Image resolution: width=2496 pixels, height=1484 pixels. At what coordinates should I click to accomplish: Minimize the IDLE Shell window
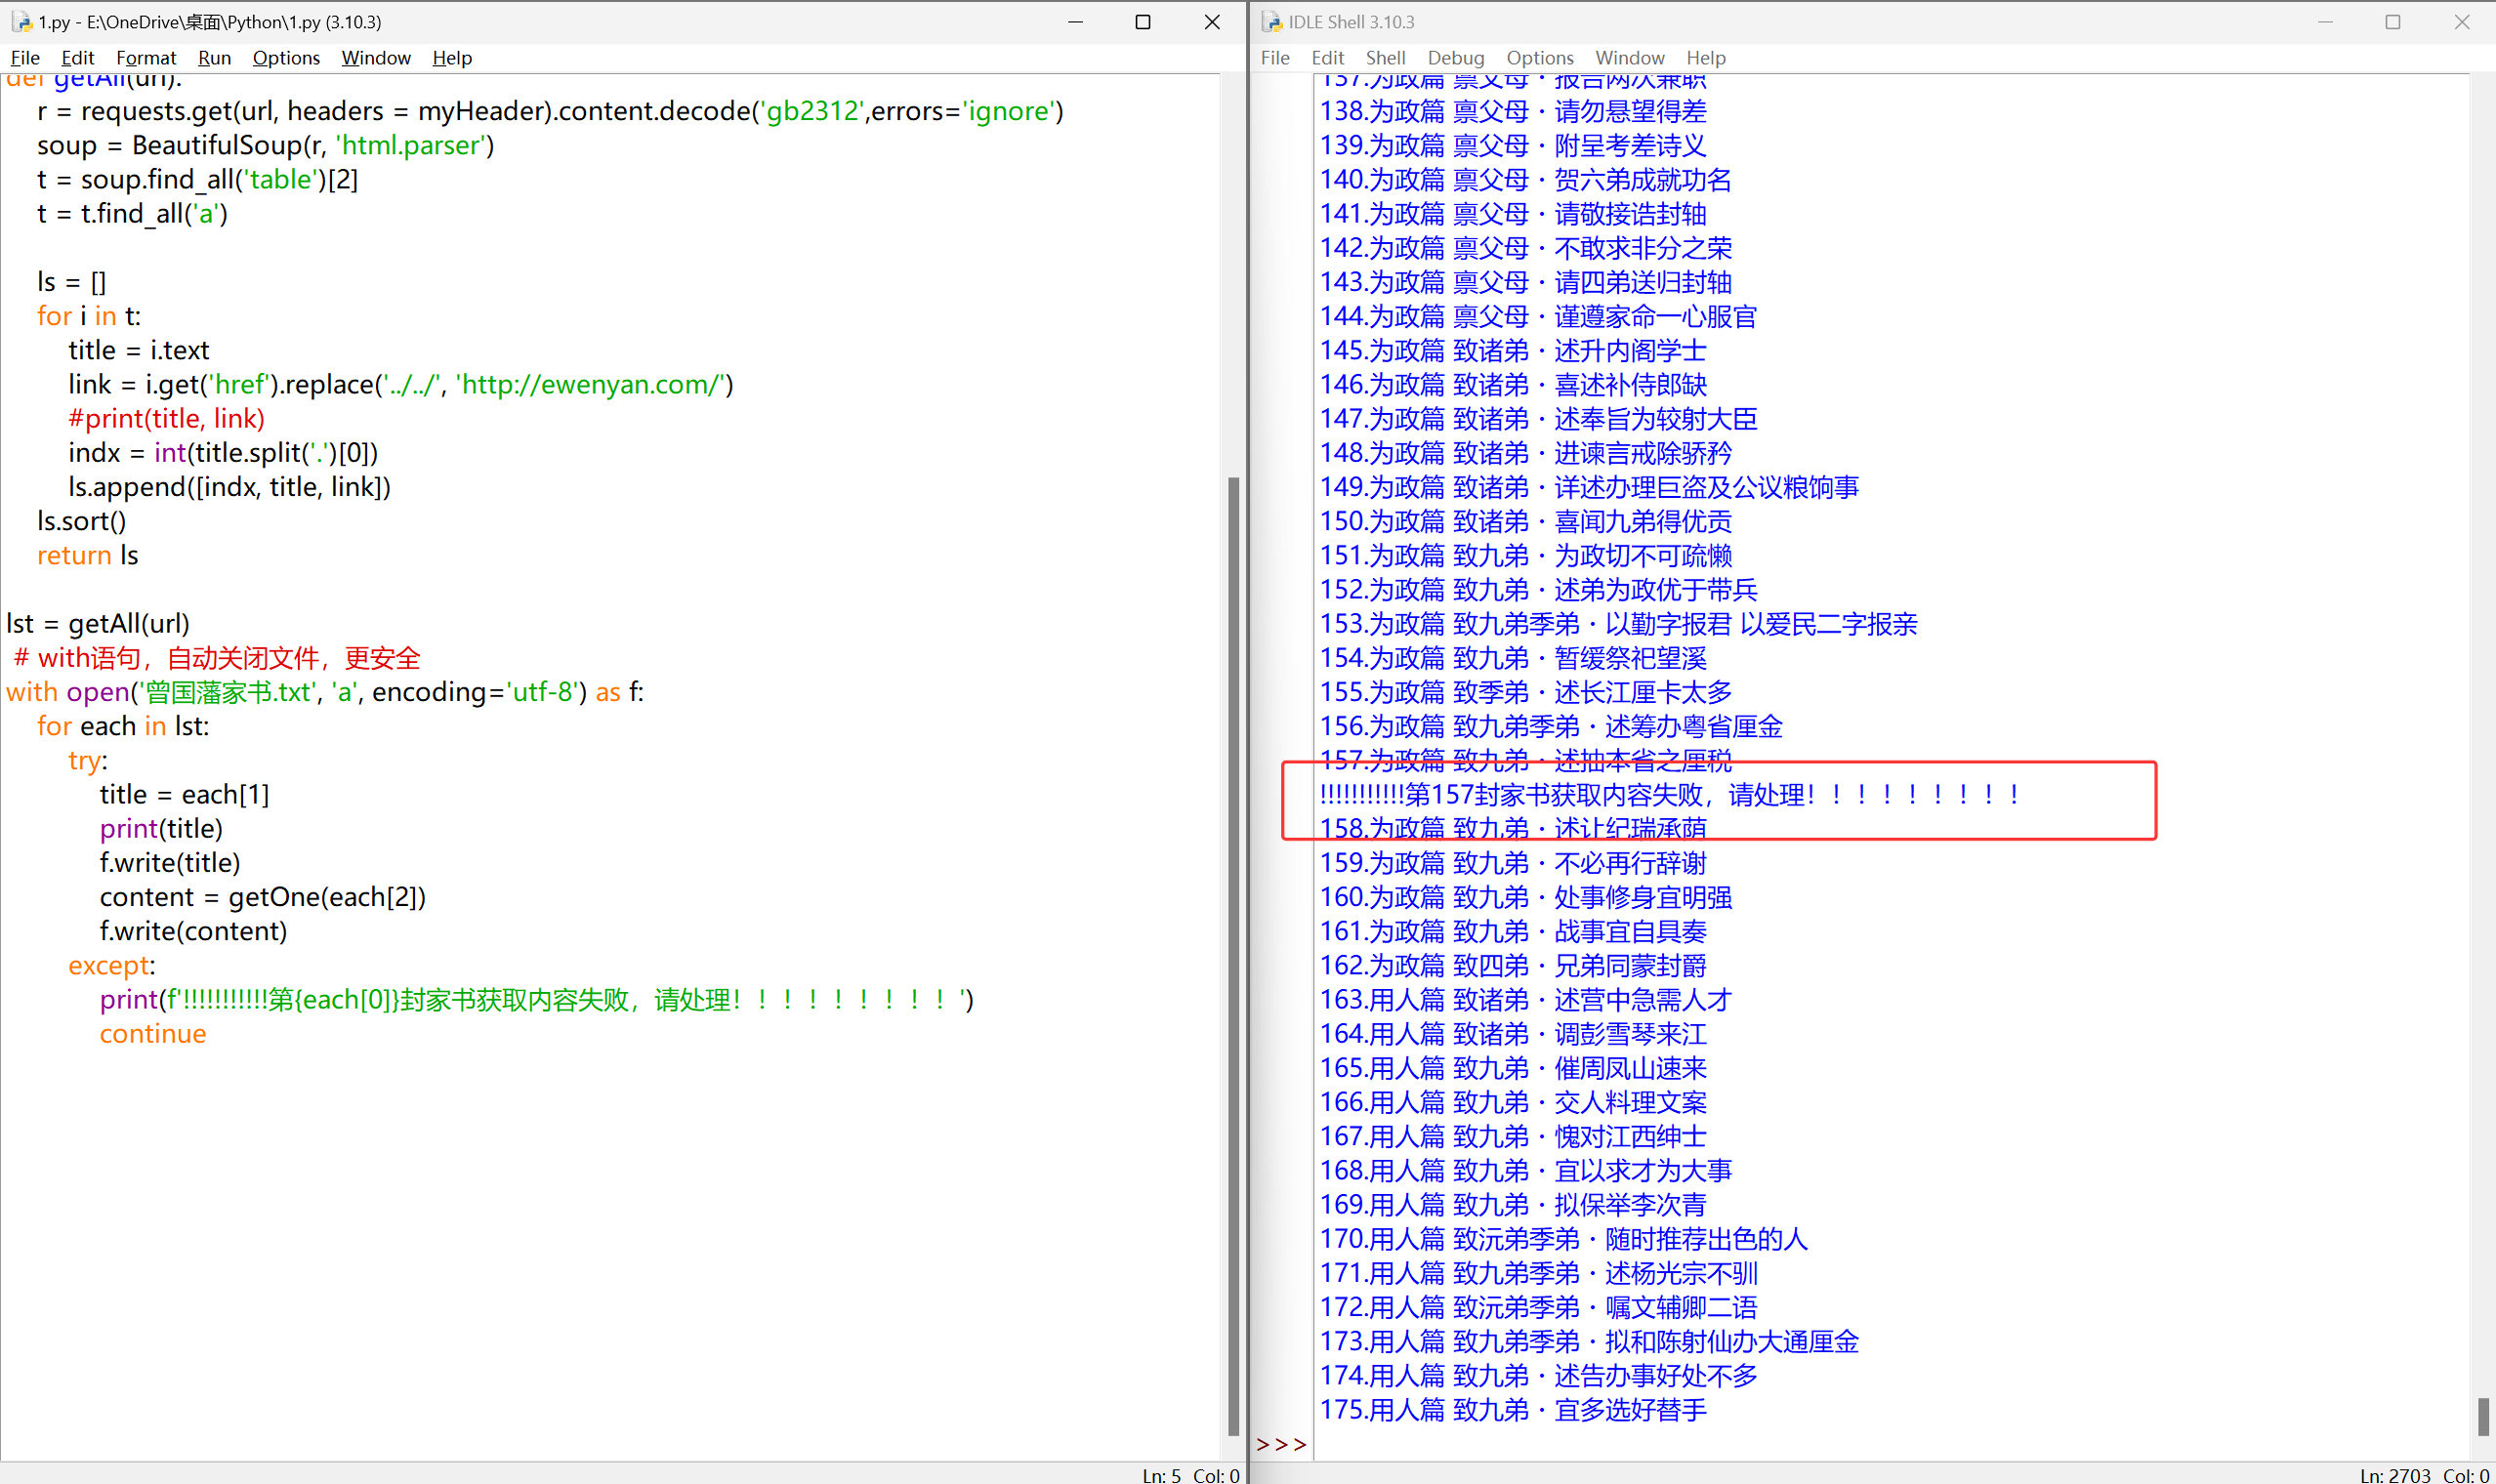(2325, 21)
